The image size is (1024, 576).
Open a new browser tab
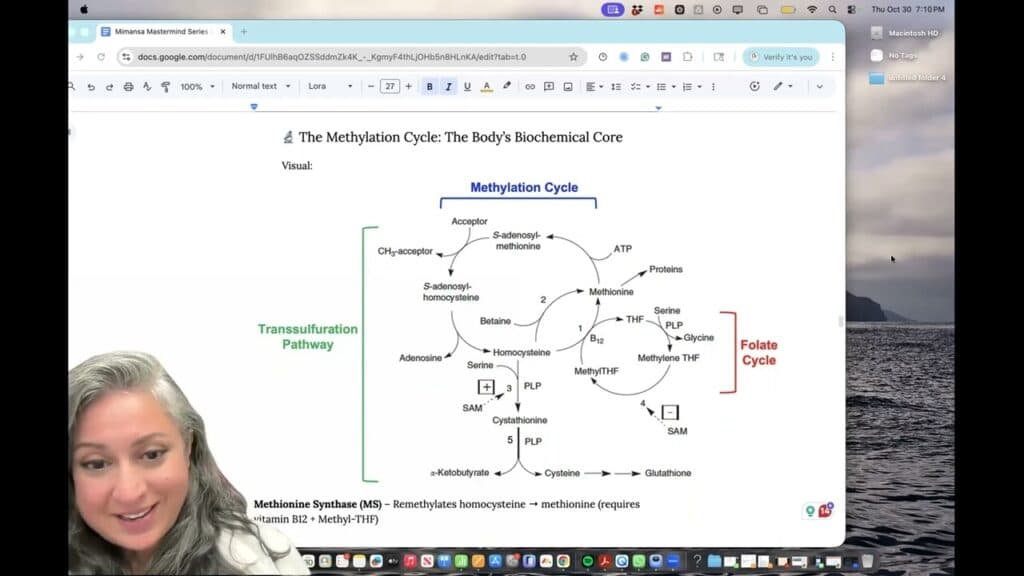(243, 31)
